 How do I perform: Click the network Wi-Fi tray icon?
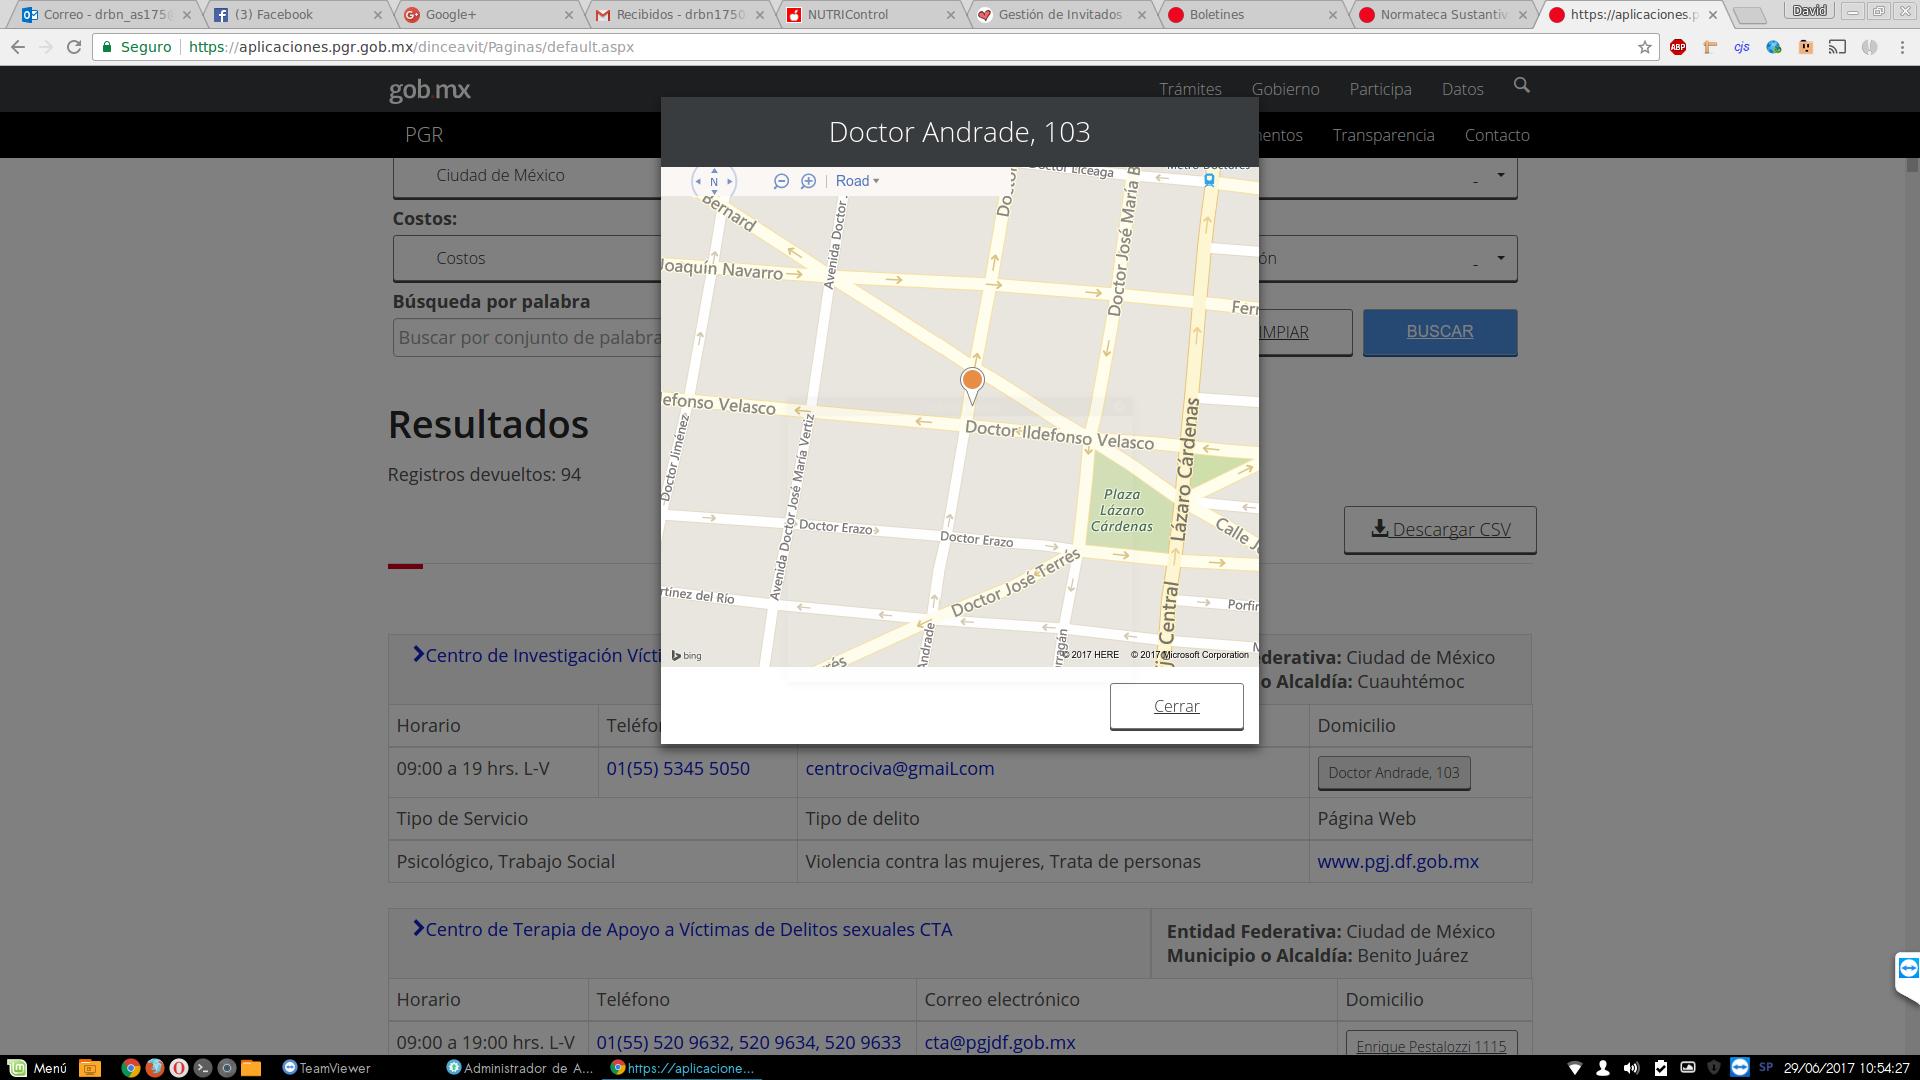[1574, 1068]
